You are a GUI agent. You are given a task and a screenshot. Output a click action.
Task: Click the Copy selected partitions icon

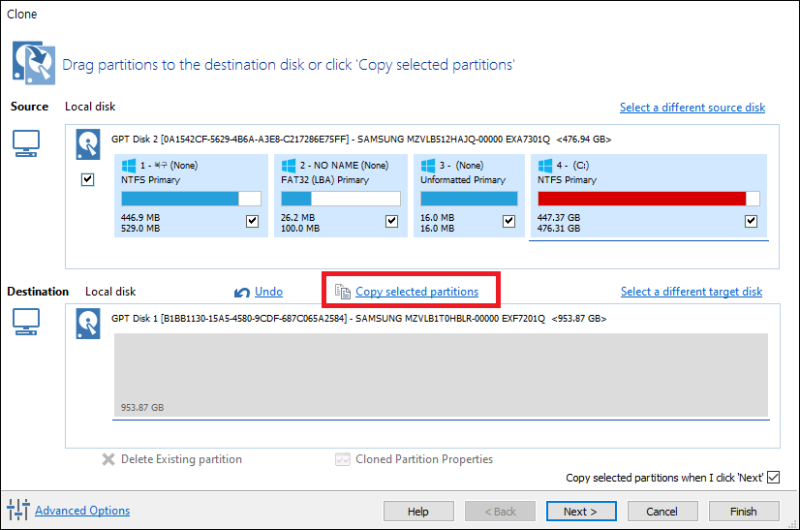pos(343,291)
